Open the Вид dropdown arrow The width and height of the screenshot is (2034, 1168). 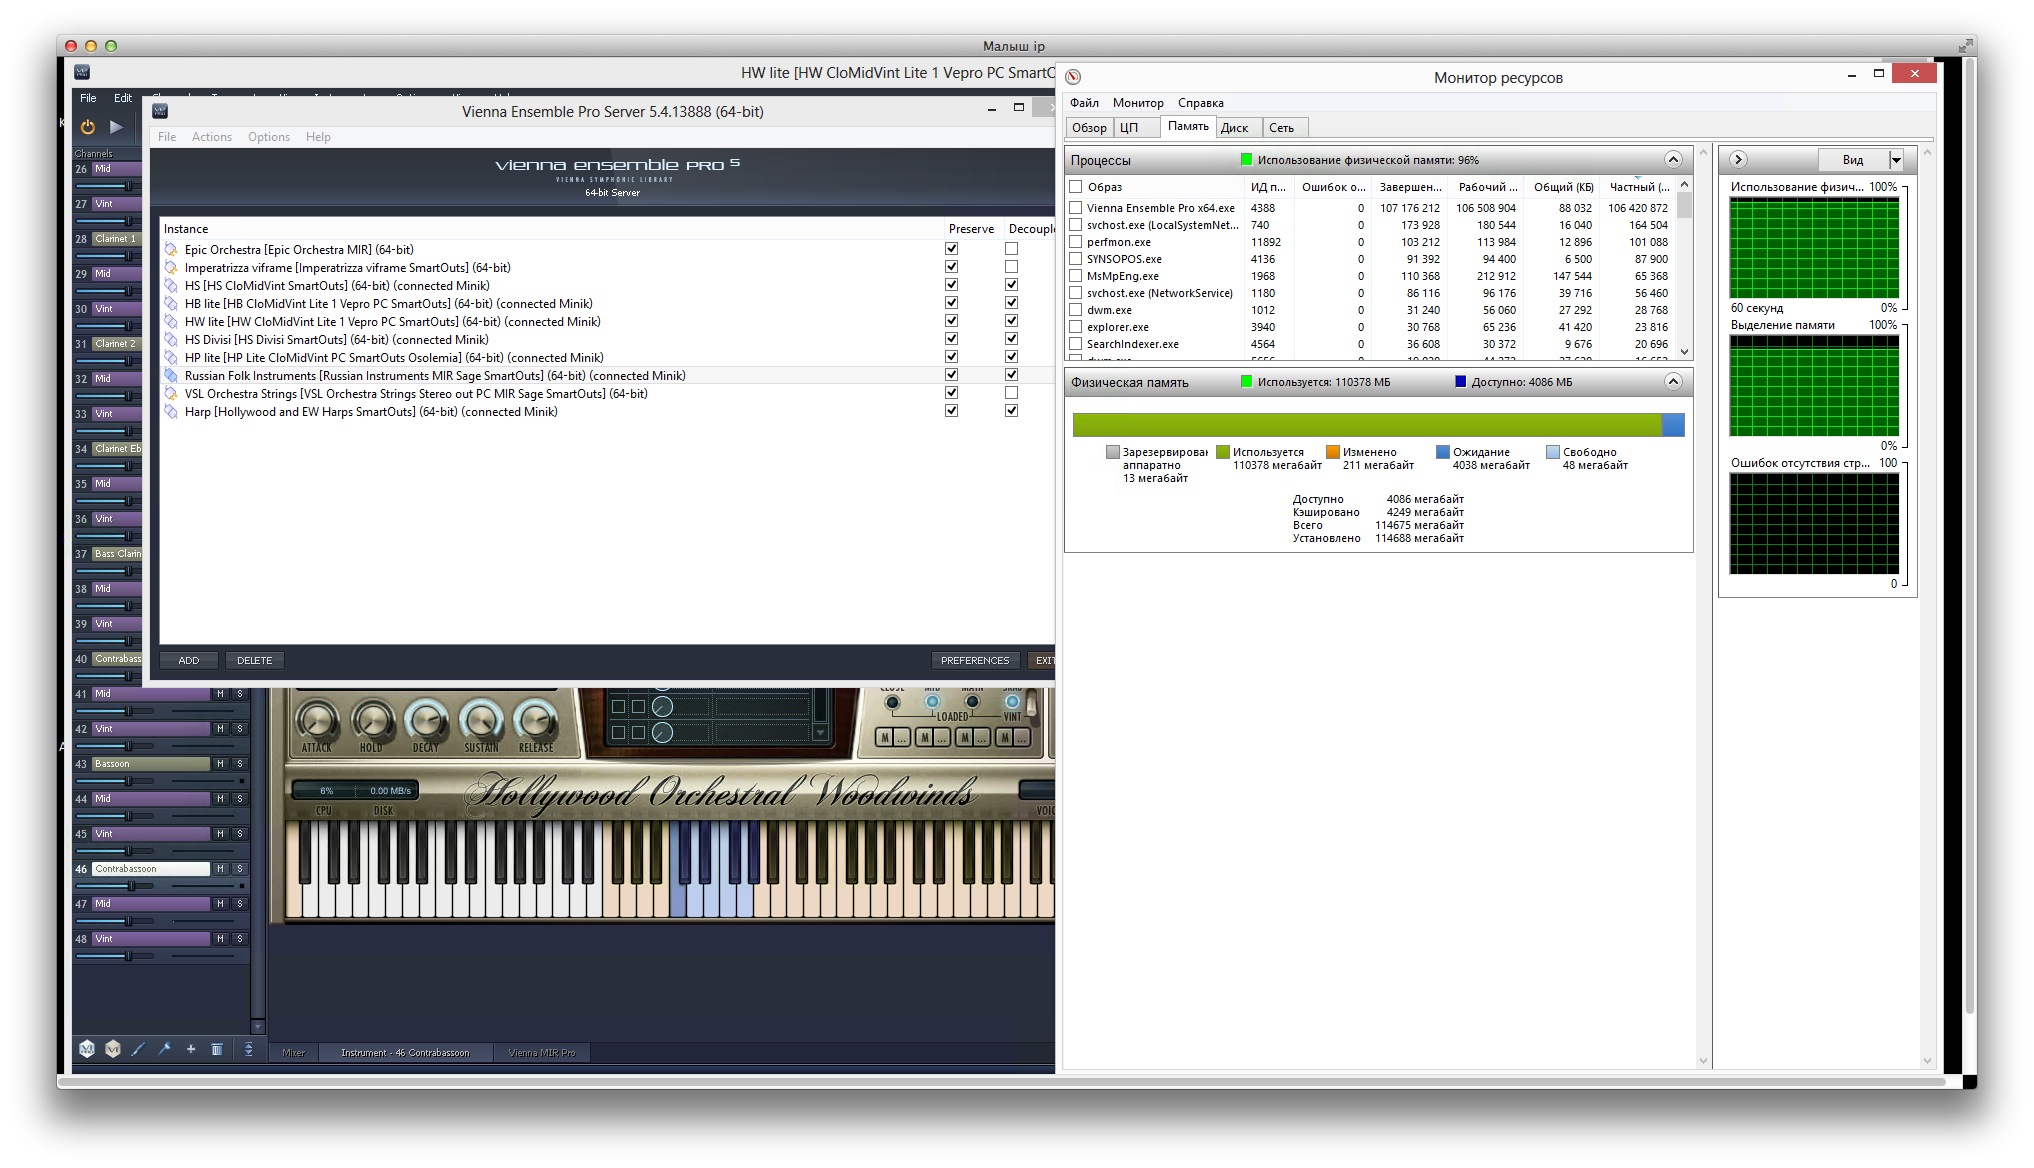pyautogui.click(x=1895, y=160)
